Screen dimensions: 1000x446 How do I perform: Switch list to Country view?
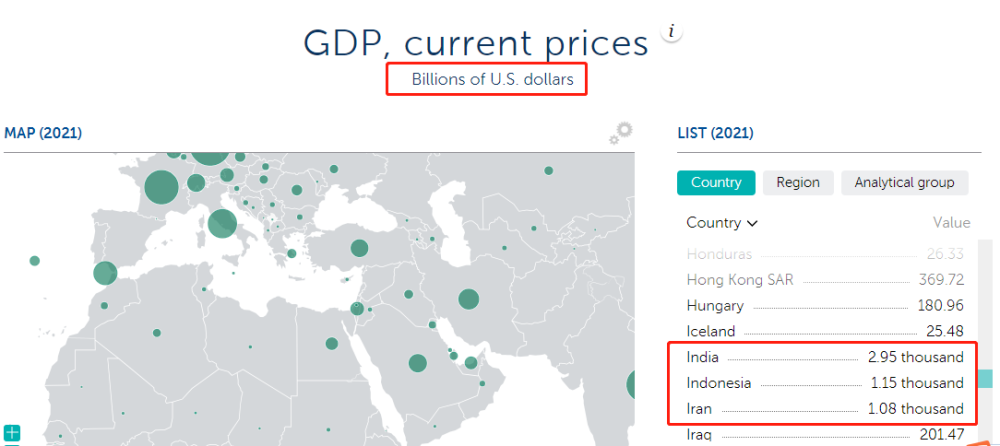[715, 182]
